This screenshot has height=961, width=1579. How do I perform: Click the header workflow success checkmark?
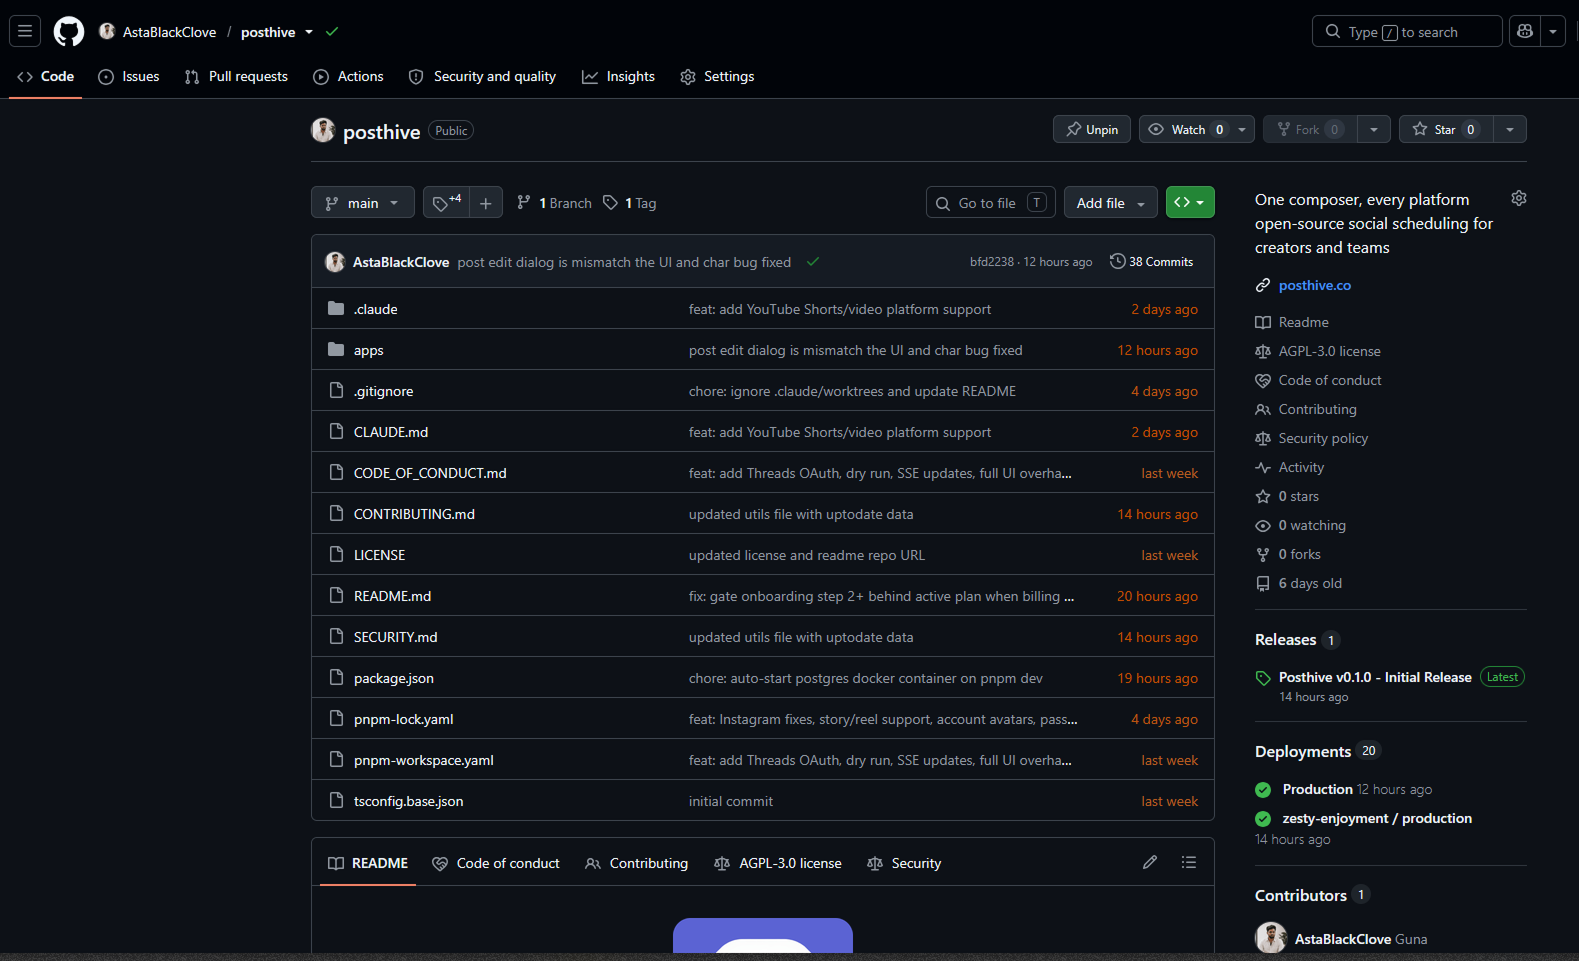332,32
